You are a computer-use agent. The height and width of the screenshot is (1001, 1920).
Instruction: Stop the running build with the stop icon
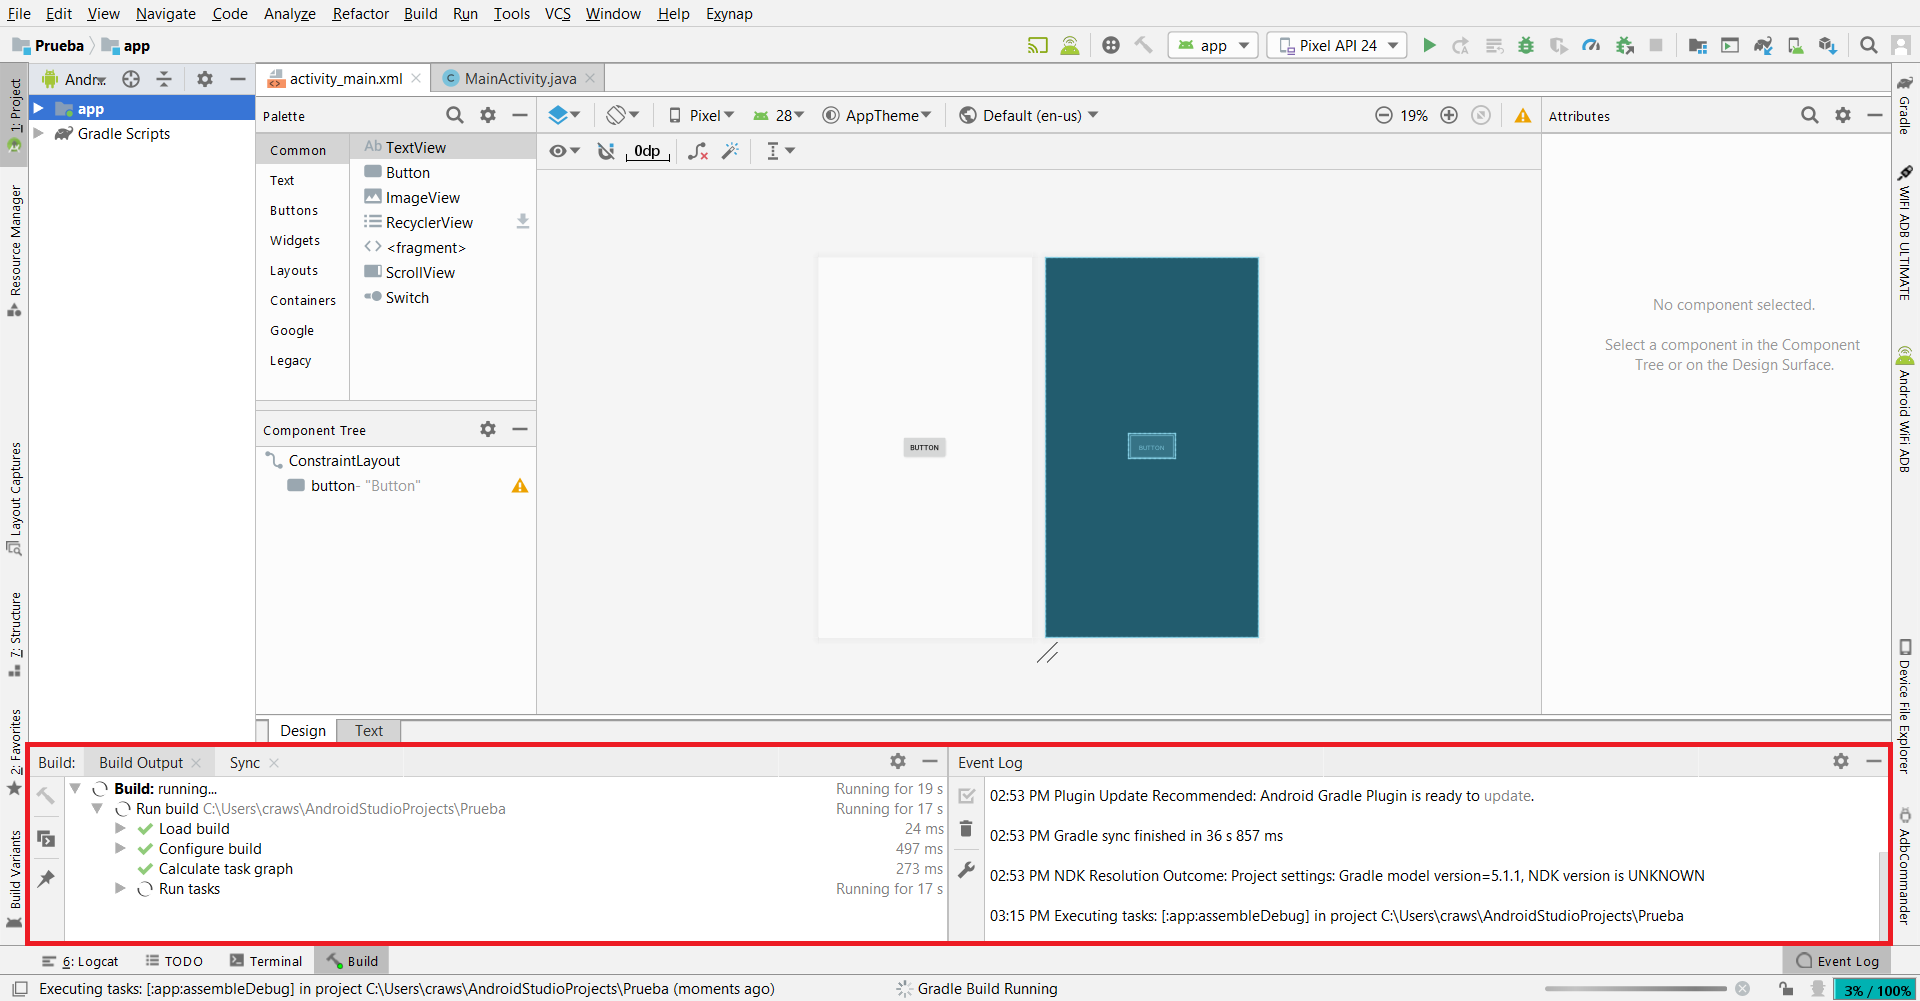tap(1656, 45)
